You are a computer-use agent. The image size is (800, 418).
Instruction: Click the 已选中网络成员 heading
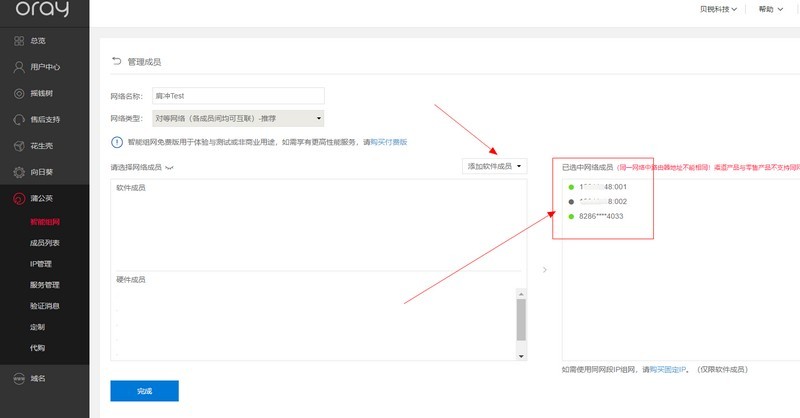point(587,167)
